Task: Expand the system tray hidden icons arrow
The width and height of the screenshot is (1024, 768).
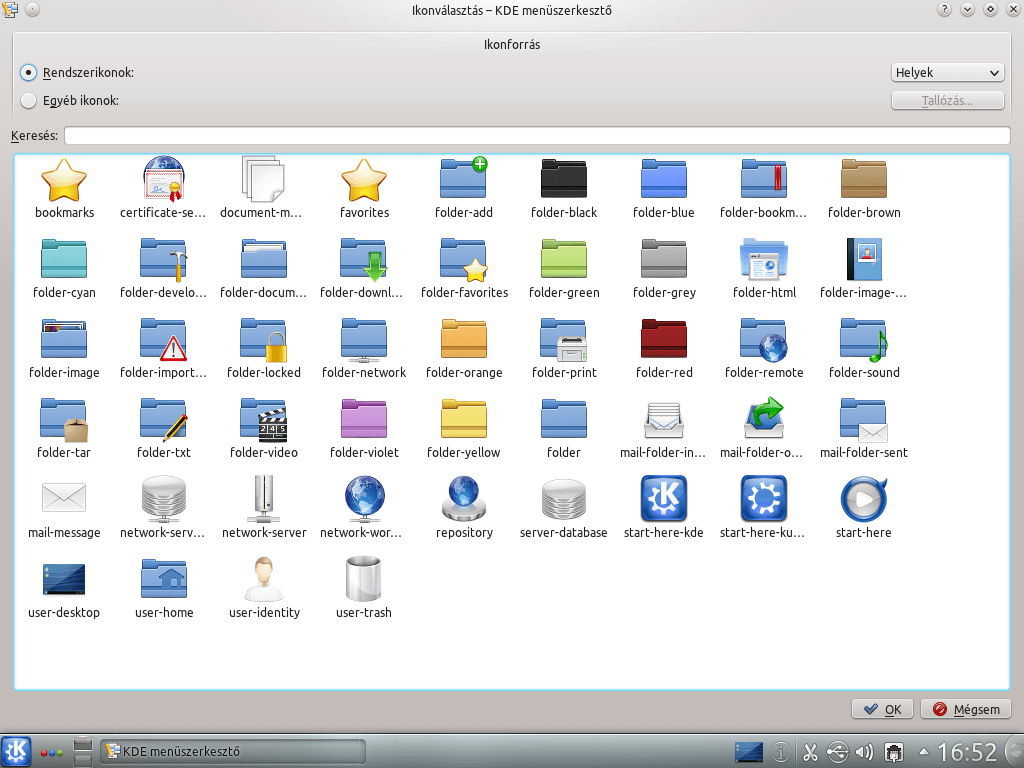Action: coord(923,751)
